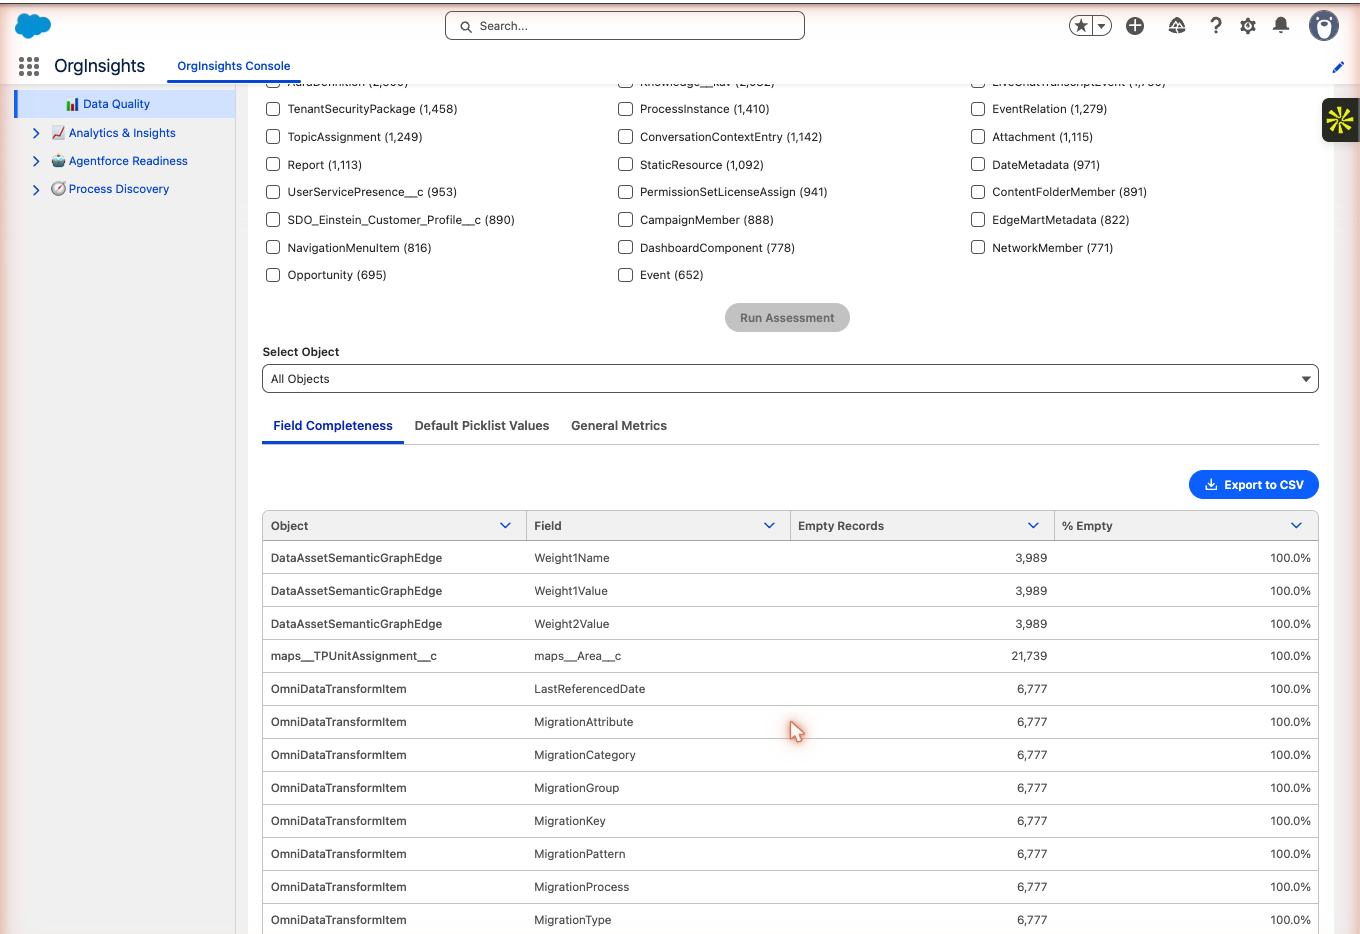Switch to the Field Completeness tab
The image size is (1360, 934).
coord(333,426)
